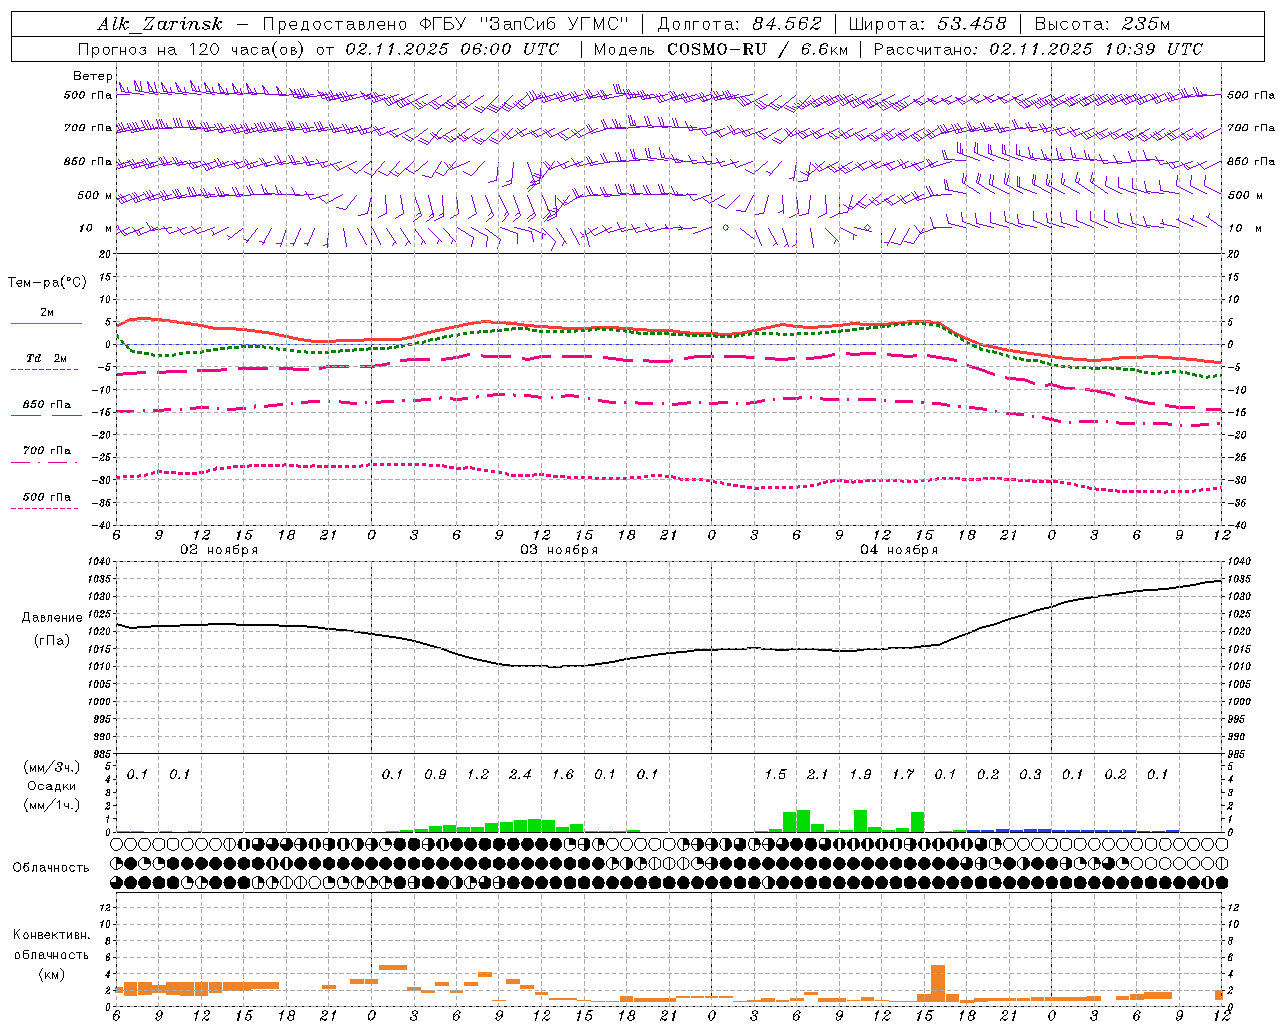
Task: Click the longitude value 84.562
Action: (787, 24)
